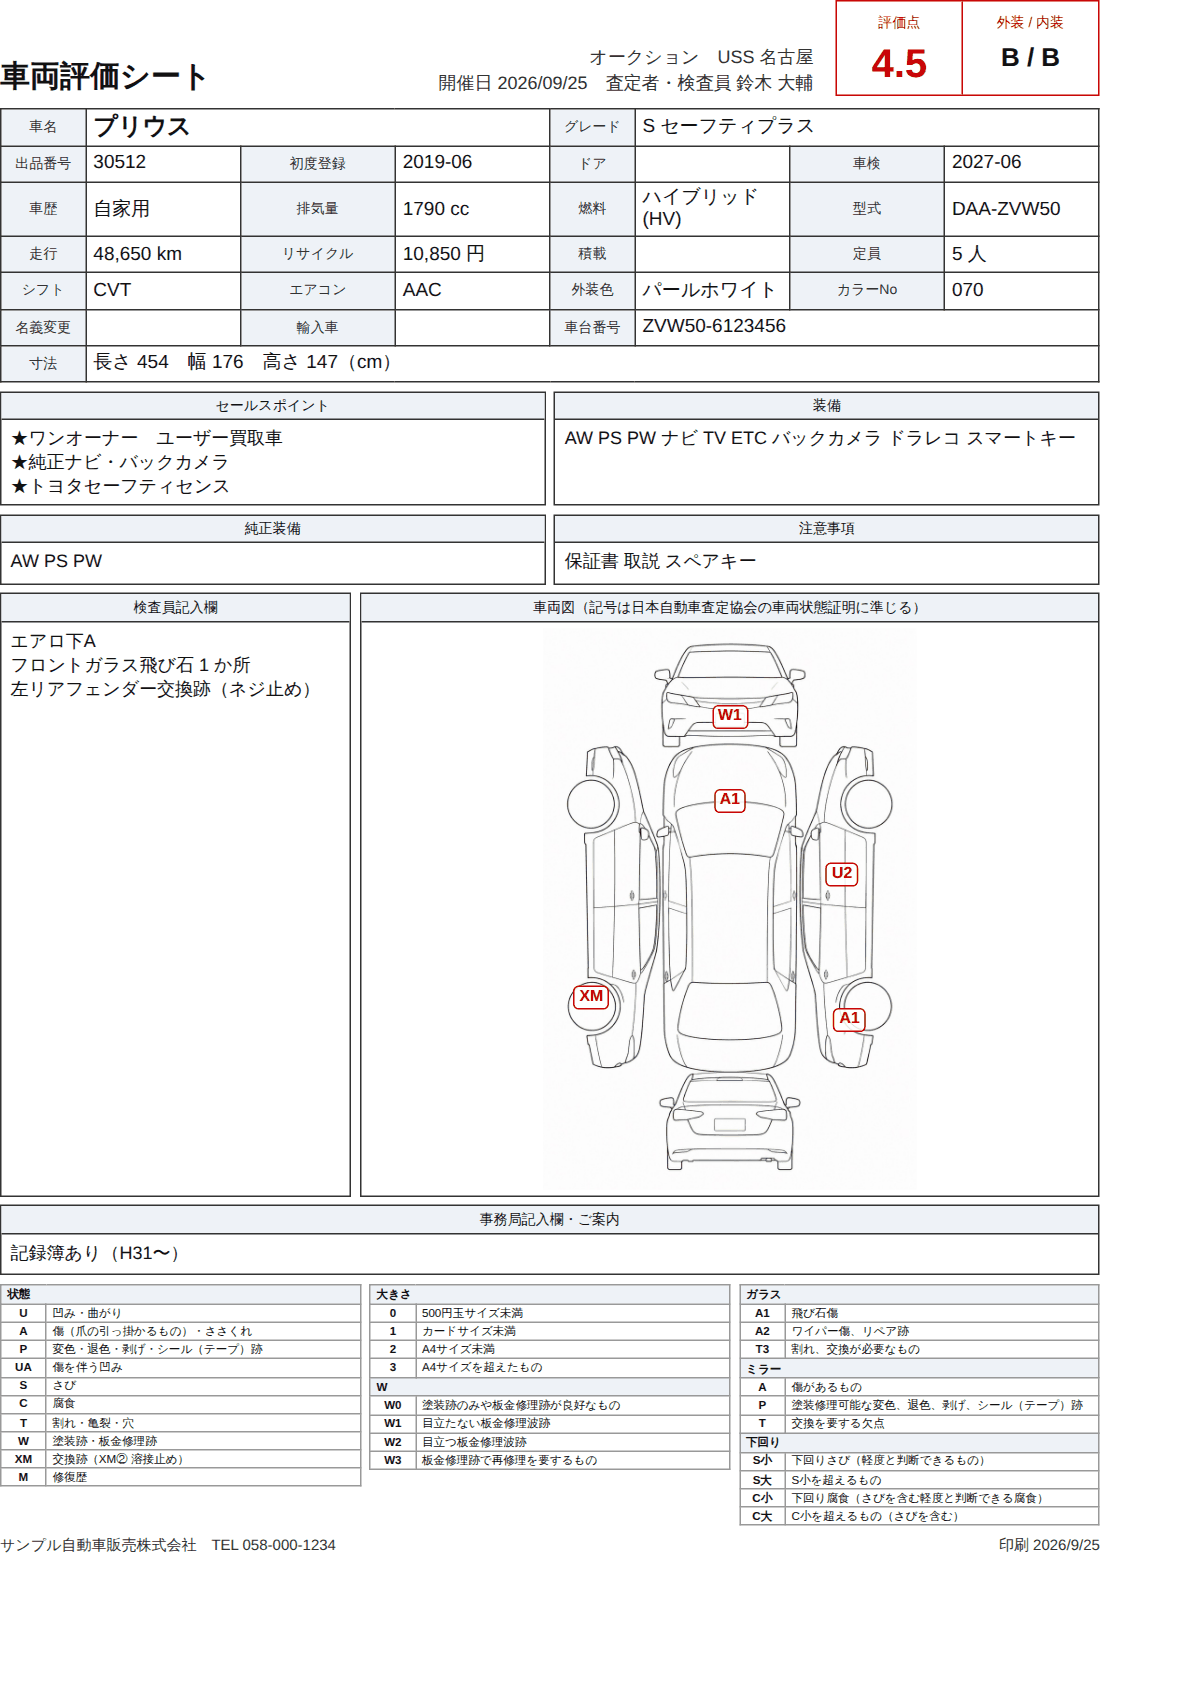Click the first registration value '2019-06'
Screen dimensions: 1191x1685
(x=437, y=162)
